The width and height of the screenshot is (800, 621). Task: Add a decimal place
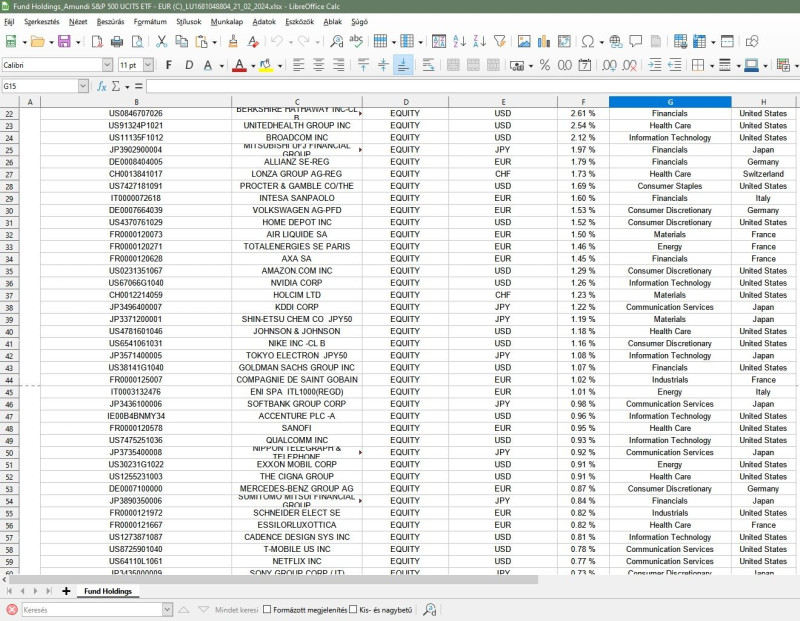[609, 65]
